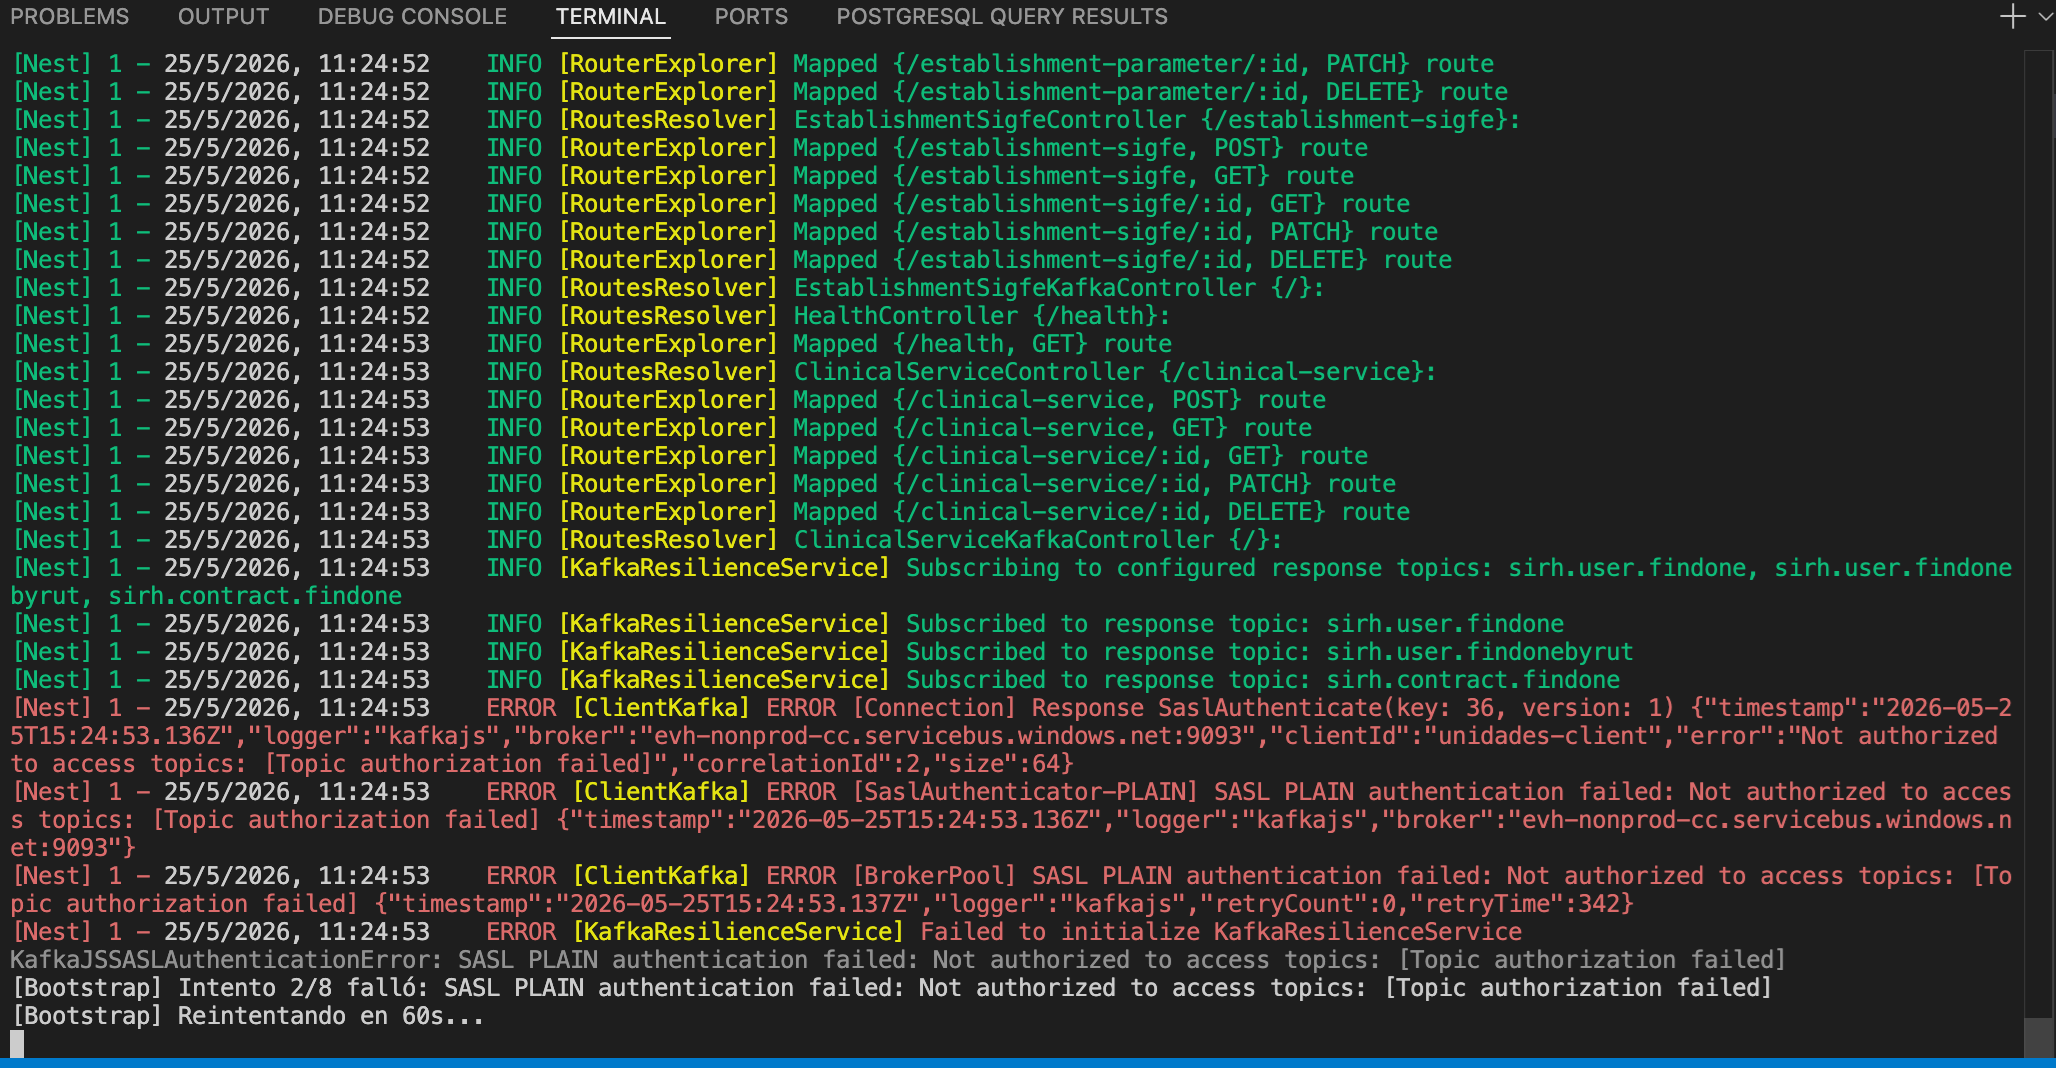Viewport: 2057px width, 1069px height.
Task: Open the launch profile dropdown chevron
Action: pyautogui.click(x=2045, y=17)
